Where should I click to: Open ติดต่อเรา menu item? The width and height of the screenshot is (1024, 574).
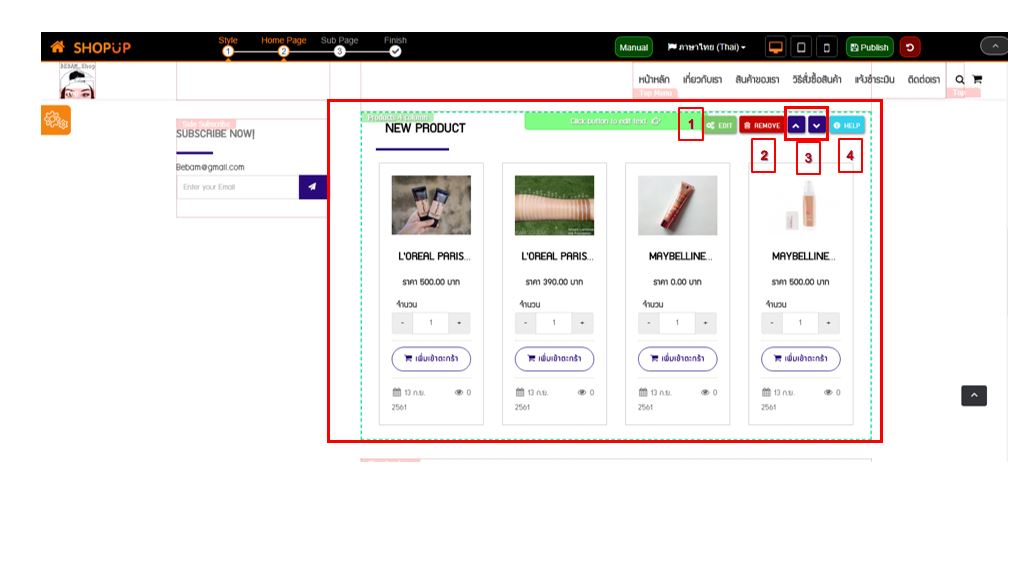click(924, 79)
